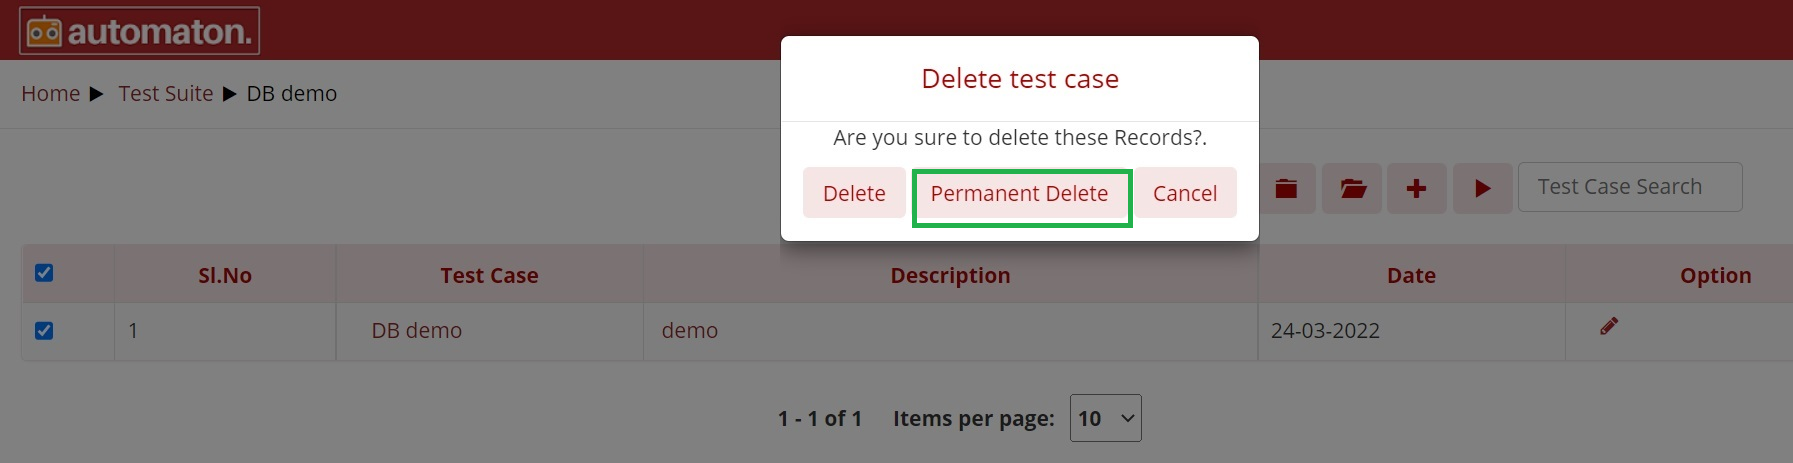Toggle the select-all checkbox in table header
Image resolution: width=1793 pixels, height=463 pixels.
(x=44, y=273)
